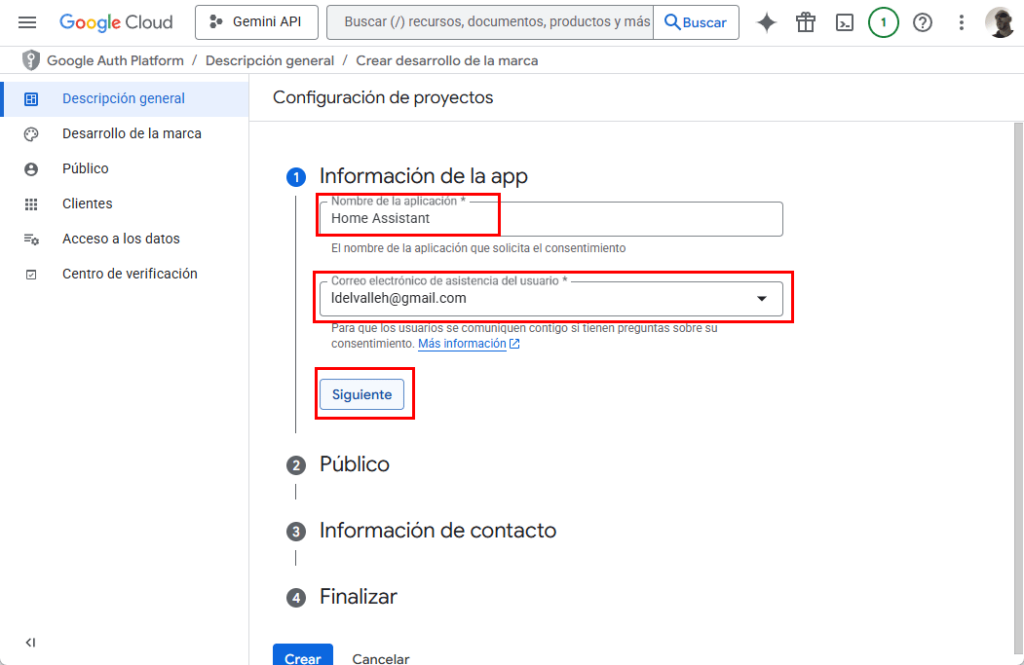Open the gift free trial icon
Viewport: 1024px width, 665px height.
(x=806, y=22)
